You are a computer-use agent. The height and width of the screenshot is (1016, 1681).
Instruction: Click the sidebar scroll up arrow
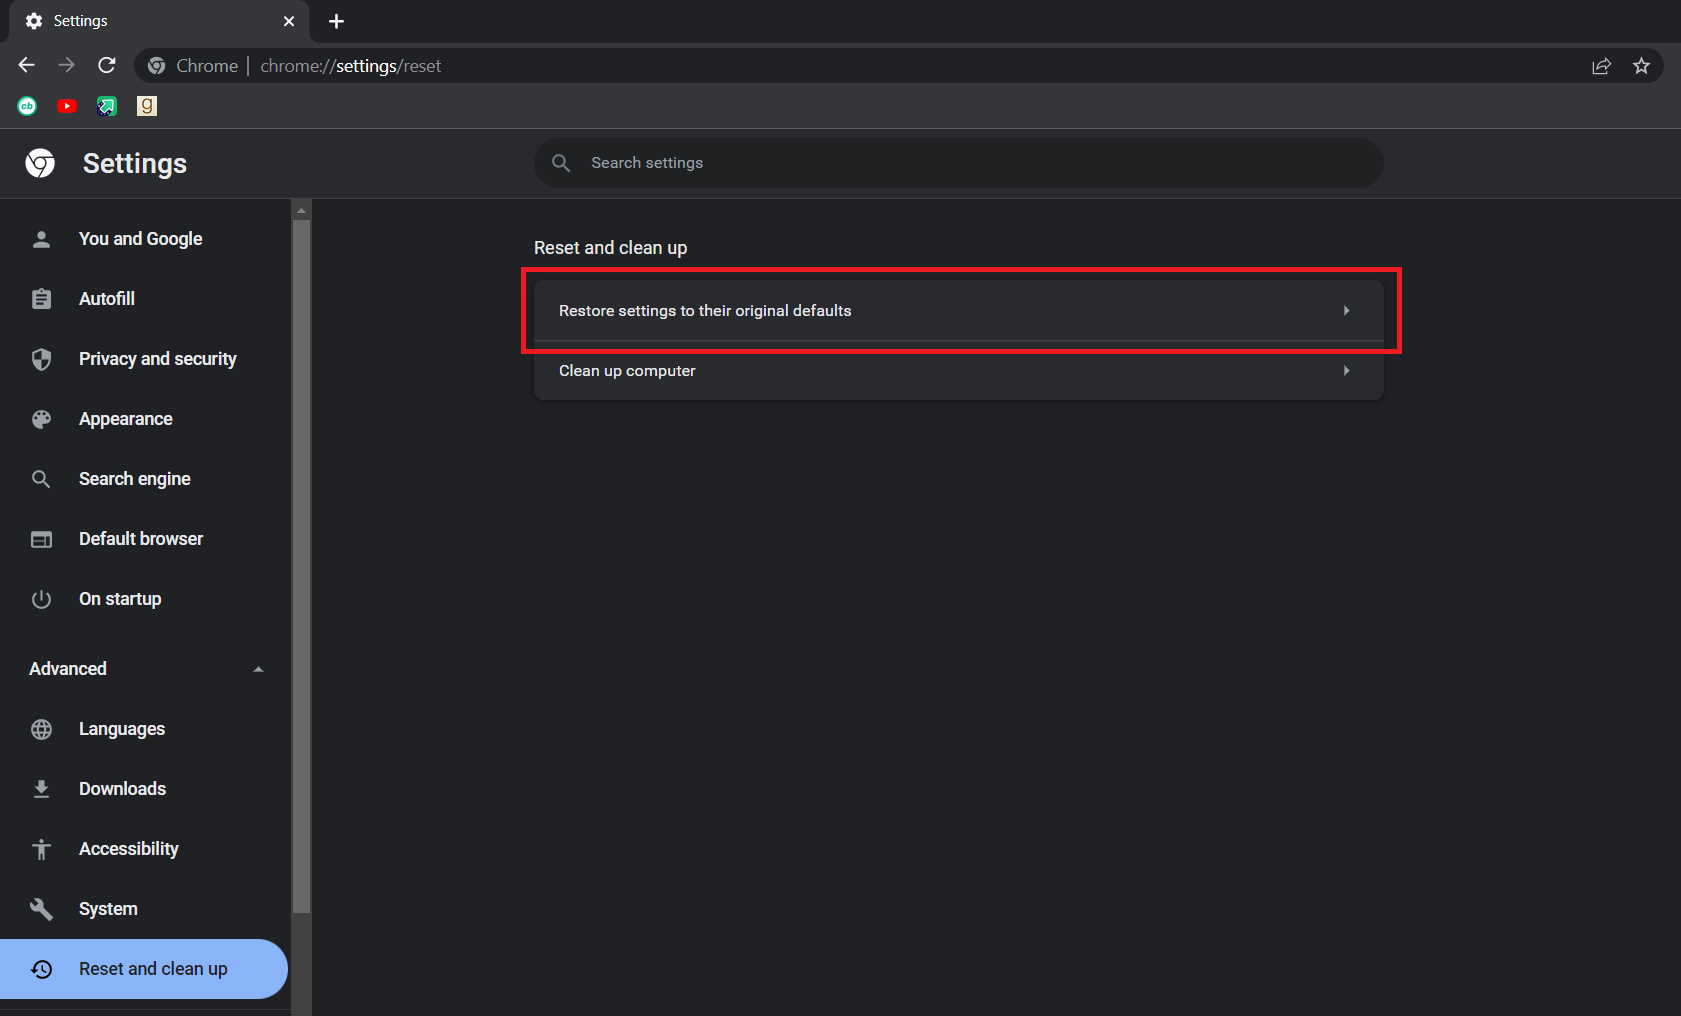point(301,210)
